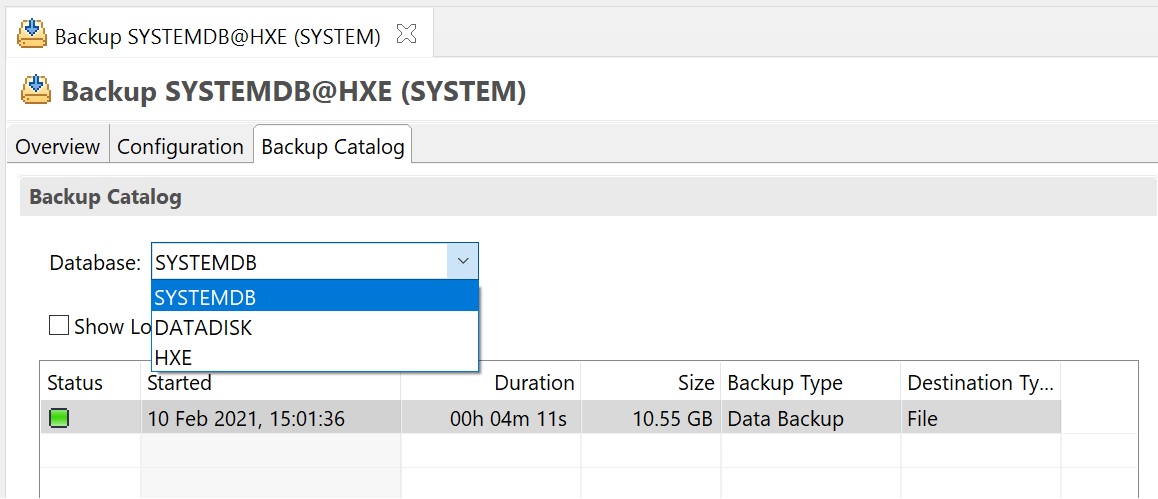Sort by the Status column header
The width and height of the screenshot is (1158, 499).
click(x=75, y=383)
